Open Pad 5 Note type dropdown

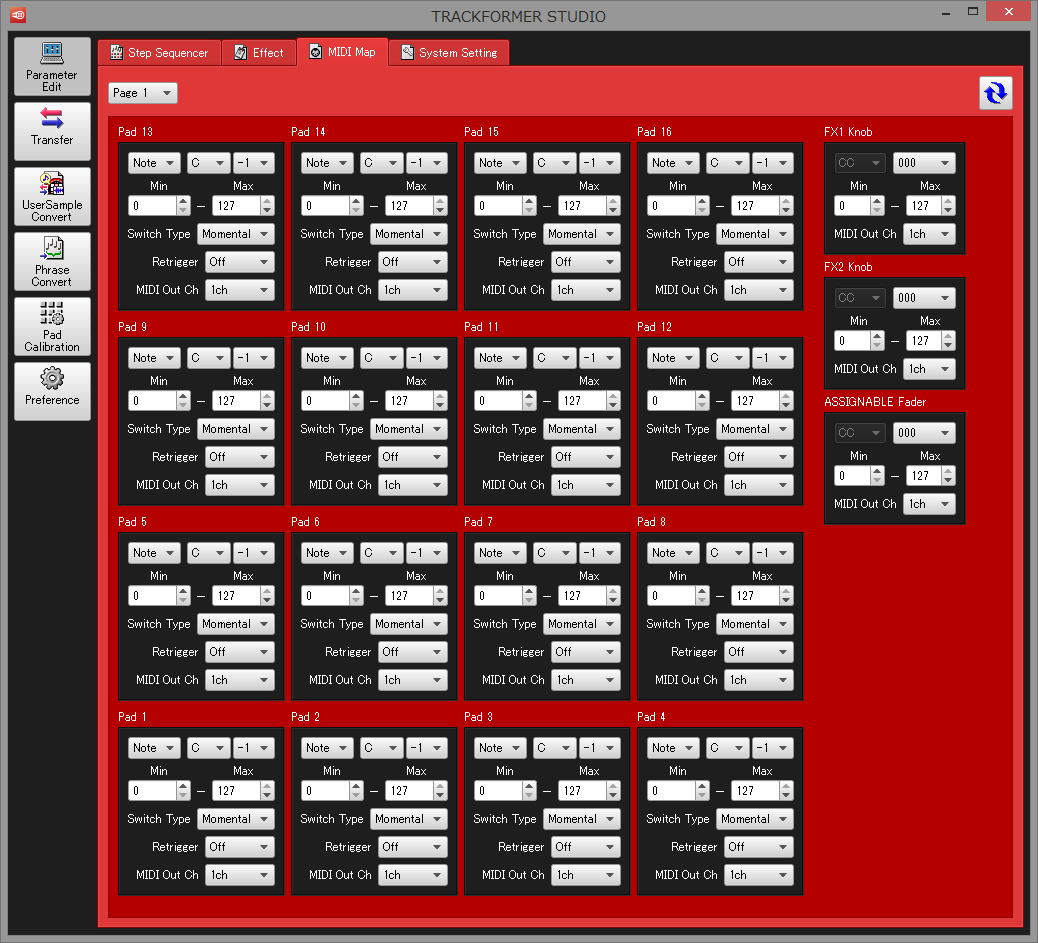coord(154,553)
